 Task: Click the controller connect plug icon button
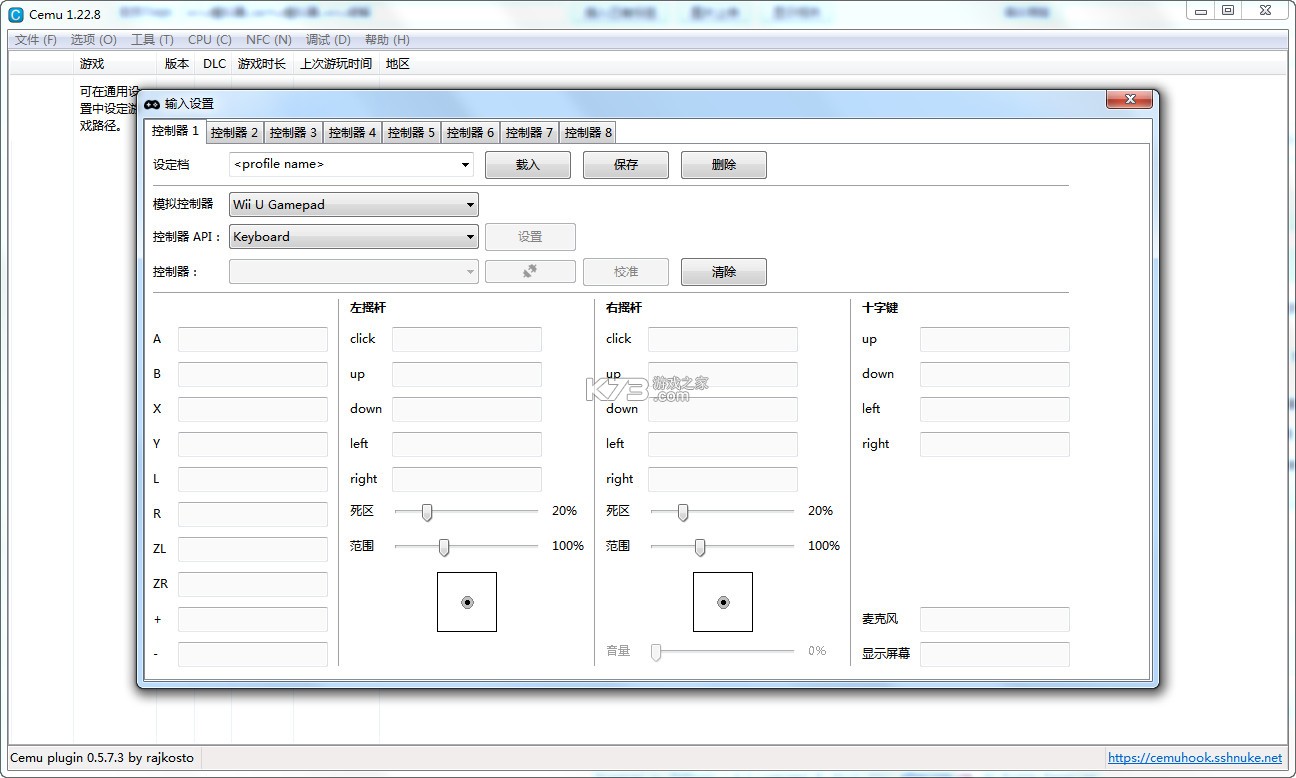530,271
